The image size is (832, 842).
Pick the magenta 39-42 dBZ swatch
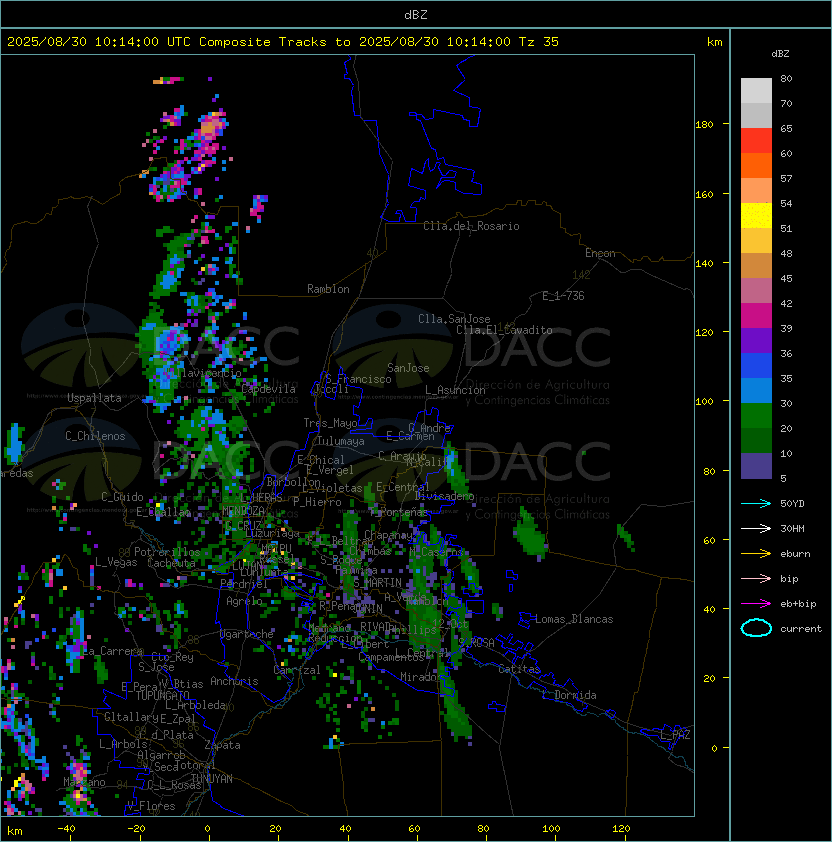[x=756, y=316]
